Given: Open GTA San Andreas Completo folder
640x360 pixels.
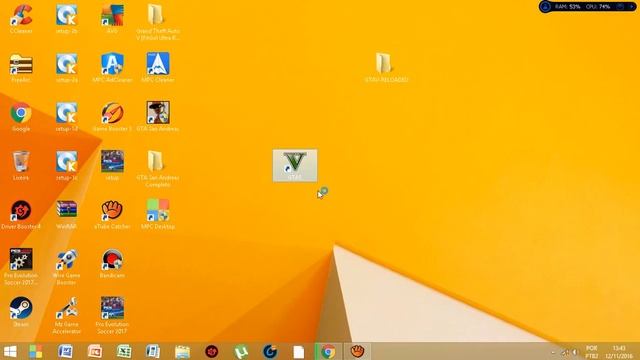Looking at the screenshot, I should click(158, 168).
